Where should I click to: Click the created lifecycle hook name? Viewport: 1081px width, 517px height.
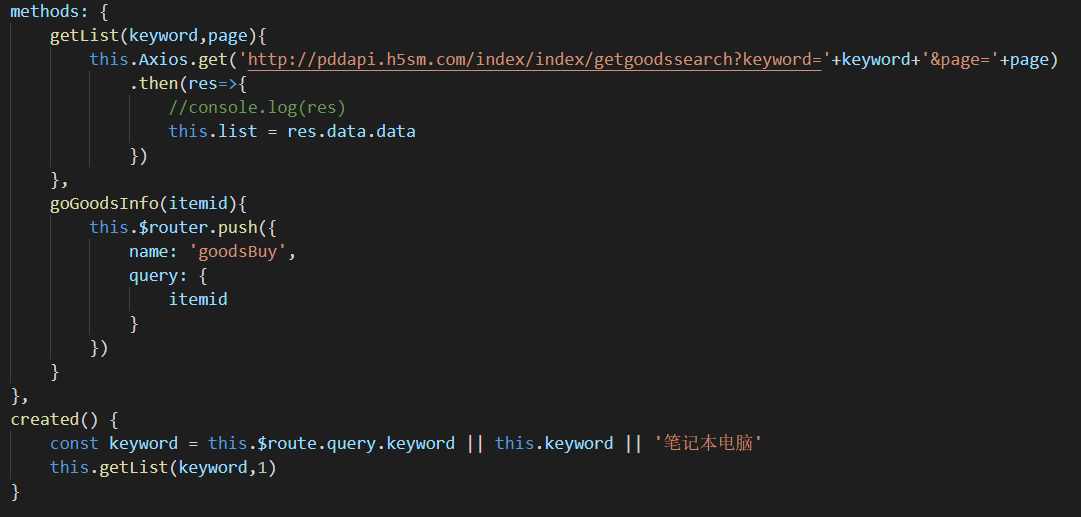[x=44, y=419]
